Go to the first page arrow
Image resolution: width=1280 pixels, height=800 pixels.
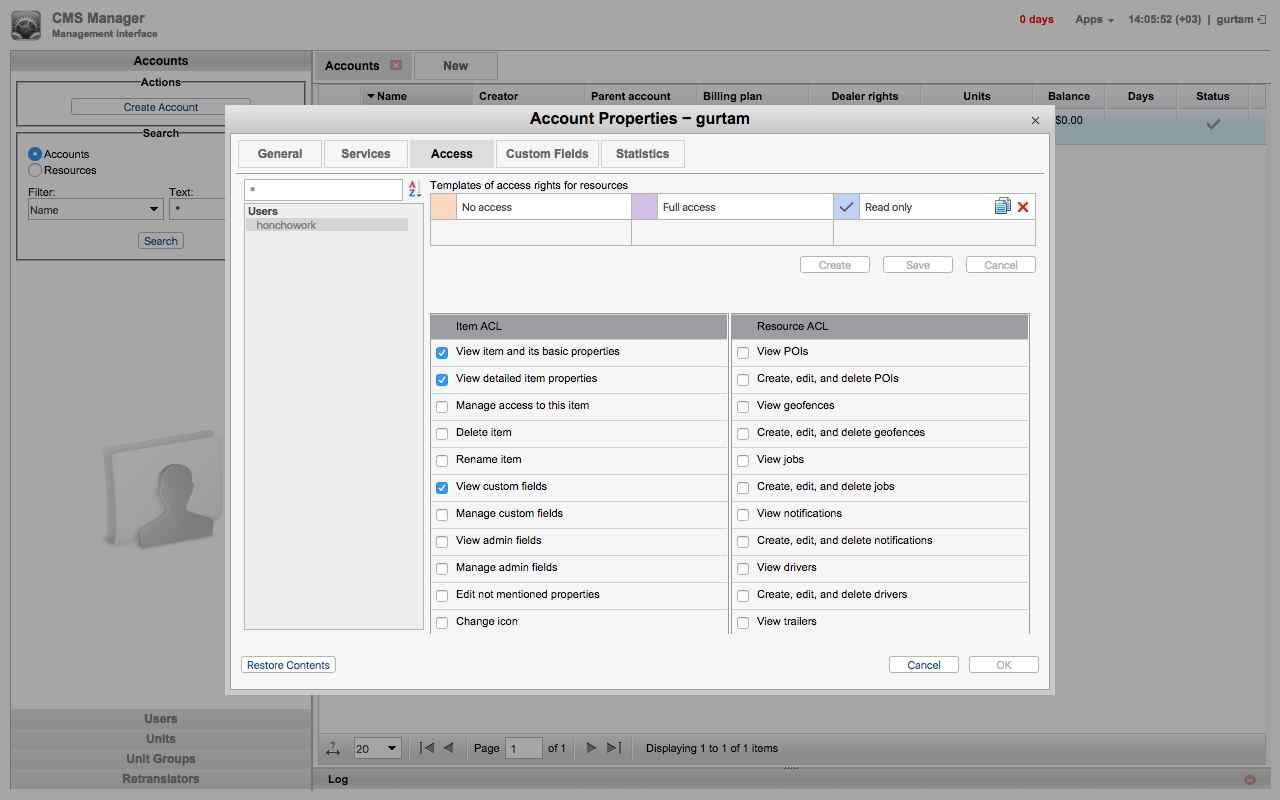tap(427, 748)
